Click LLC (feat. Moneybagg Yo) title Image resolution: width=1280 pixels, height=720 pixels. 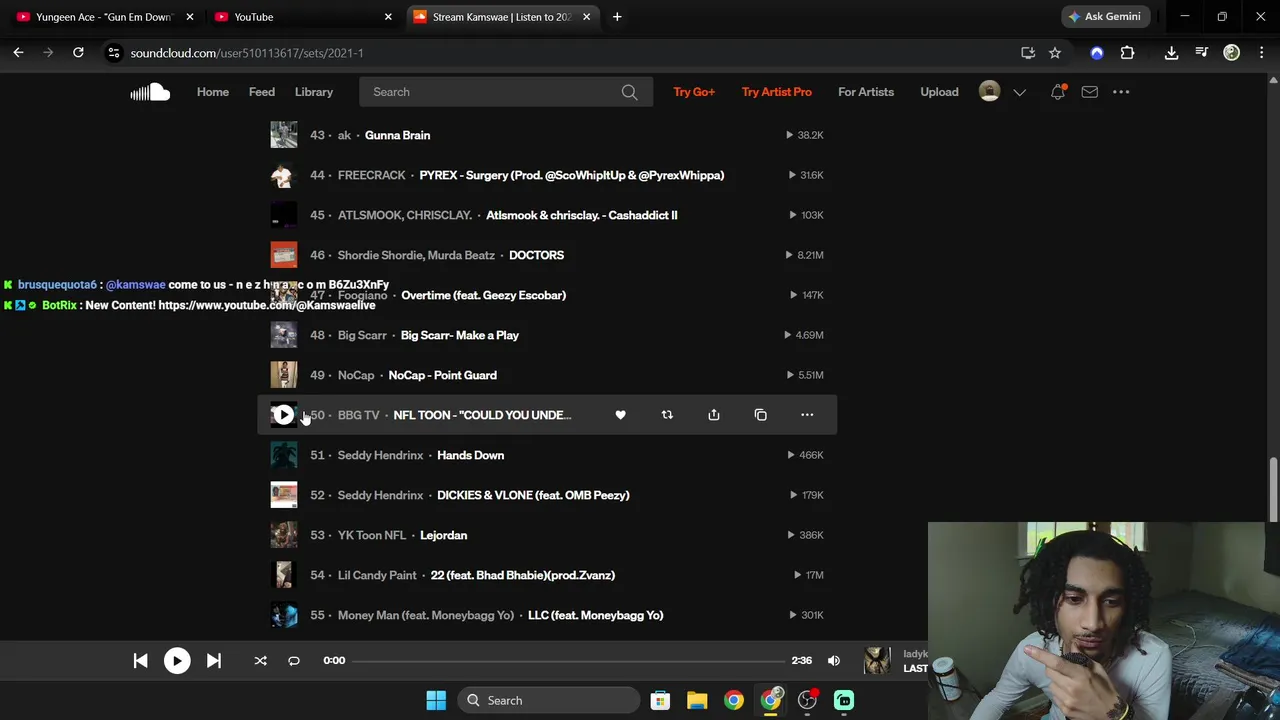(x=595, y=615)
